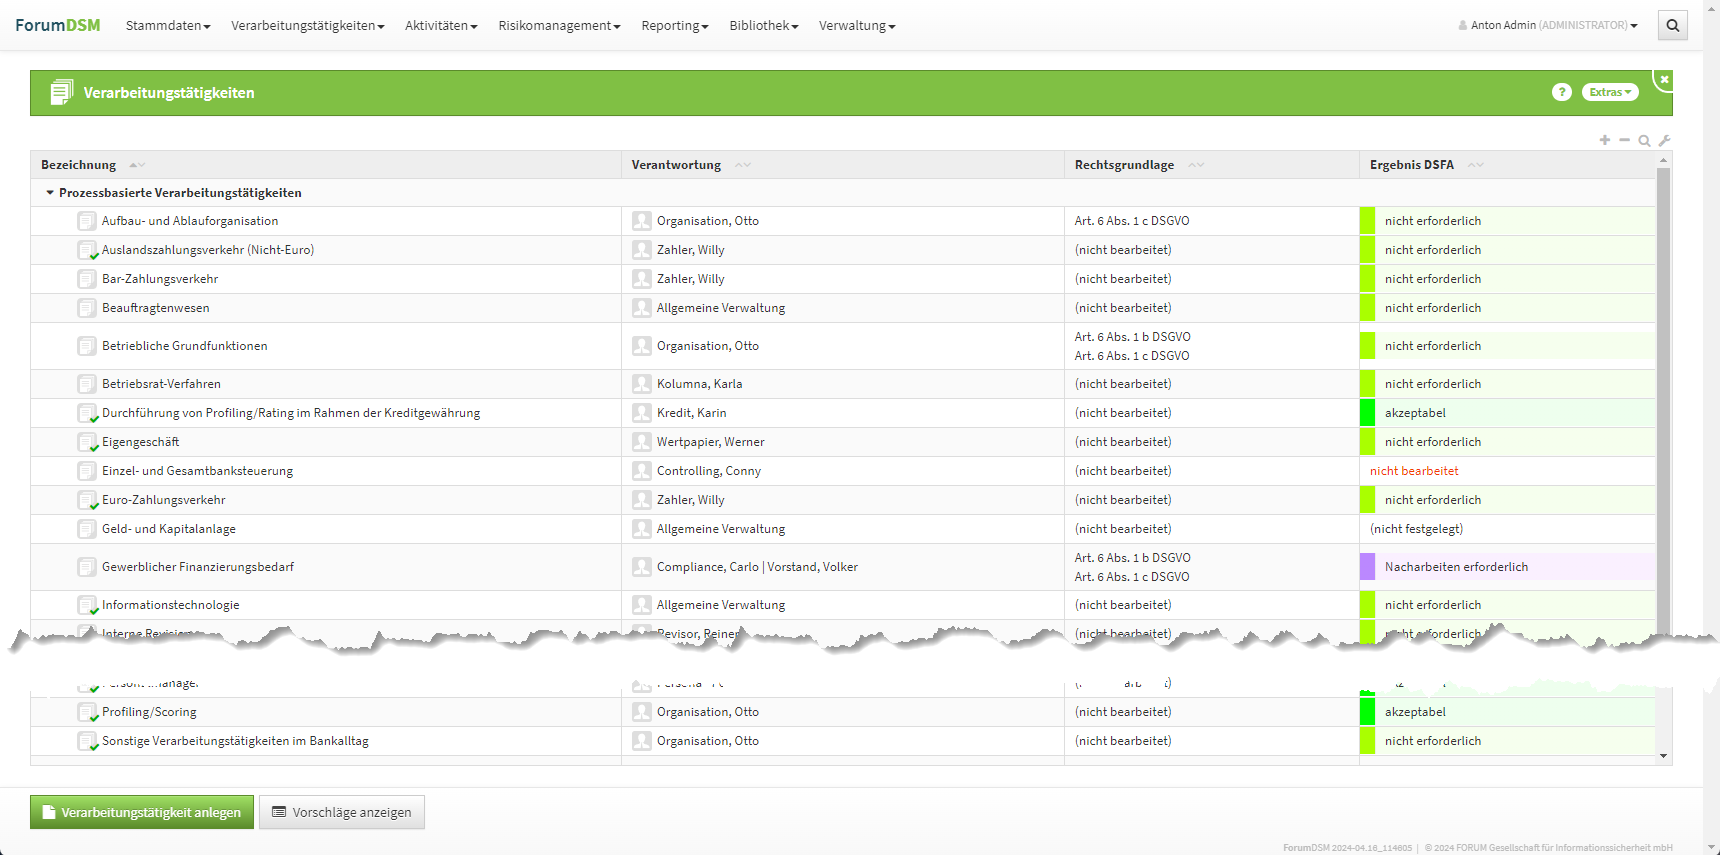Click the global search icon in the navbar
Image resolution: width=1720 pixels, height=855 pixels.
pyautogui.click(x=1672, y=26)
